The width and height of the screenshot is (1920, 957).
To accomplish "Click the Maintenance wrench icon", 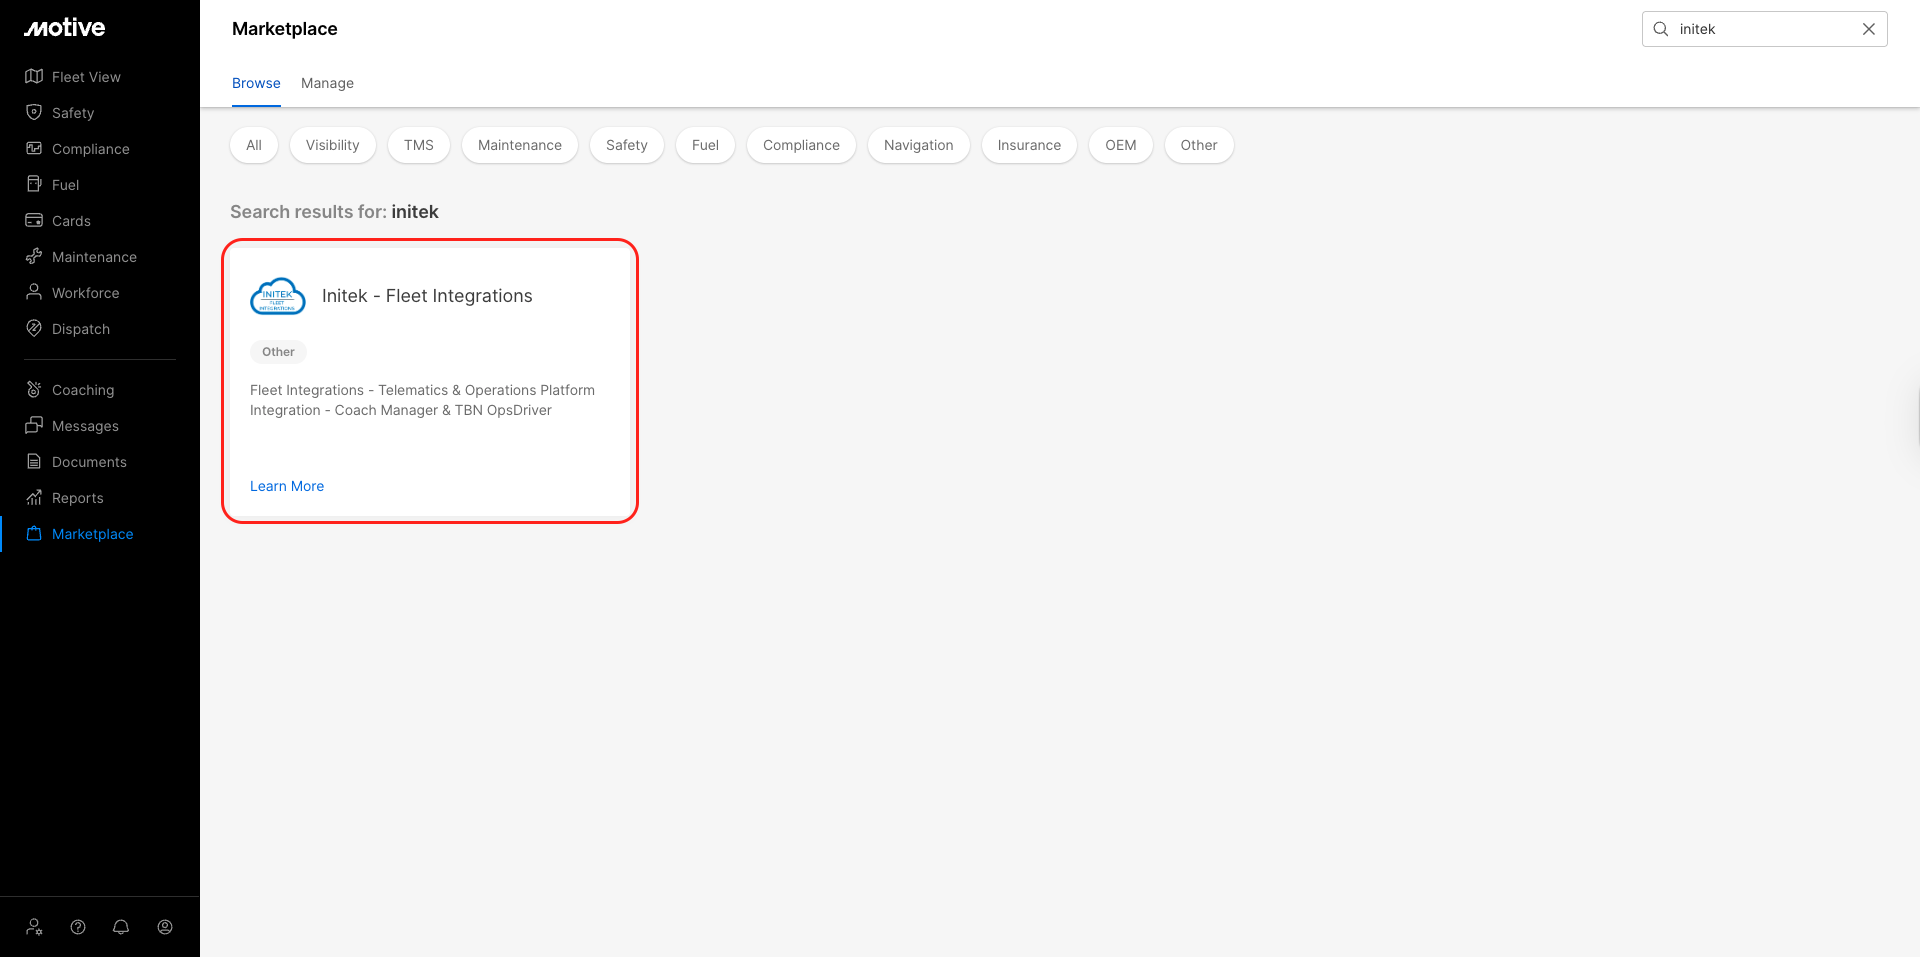I will click(34, 257).
